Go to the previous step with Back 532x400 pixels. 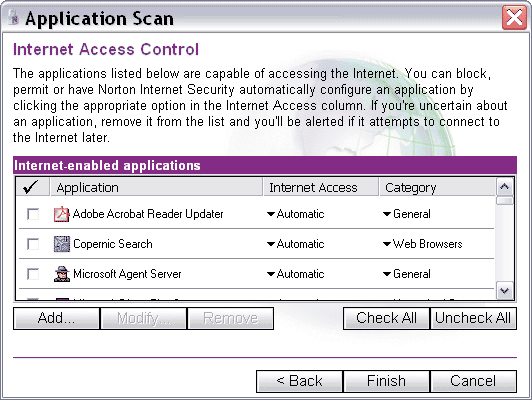tap(299, 381)
